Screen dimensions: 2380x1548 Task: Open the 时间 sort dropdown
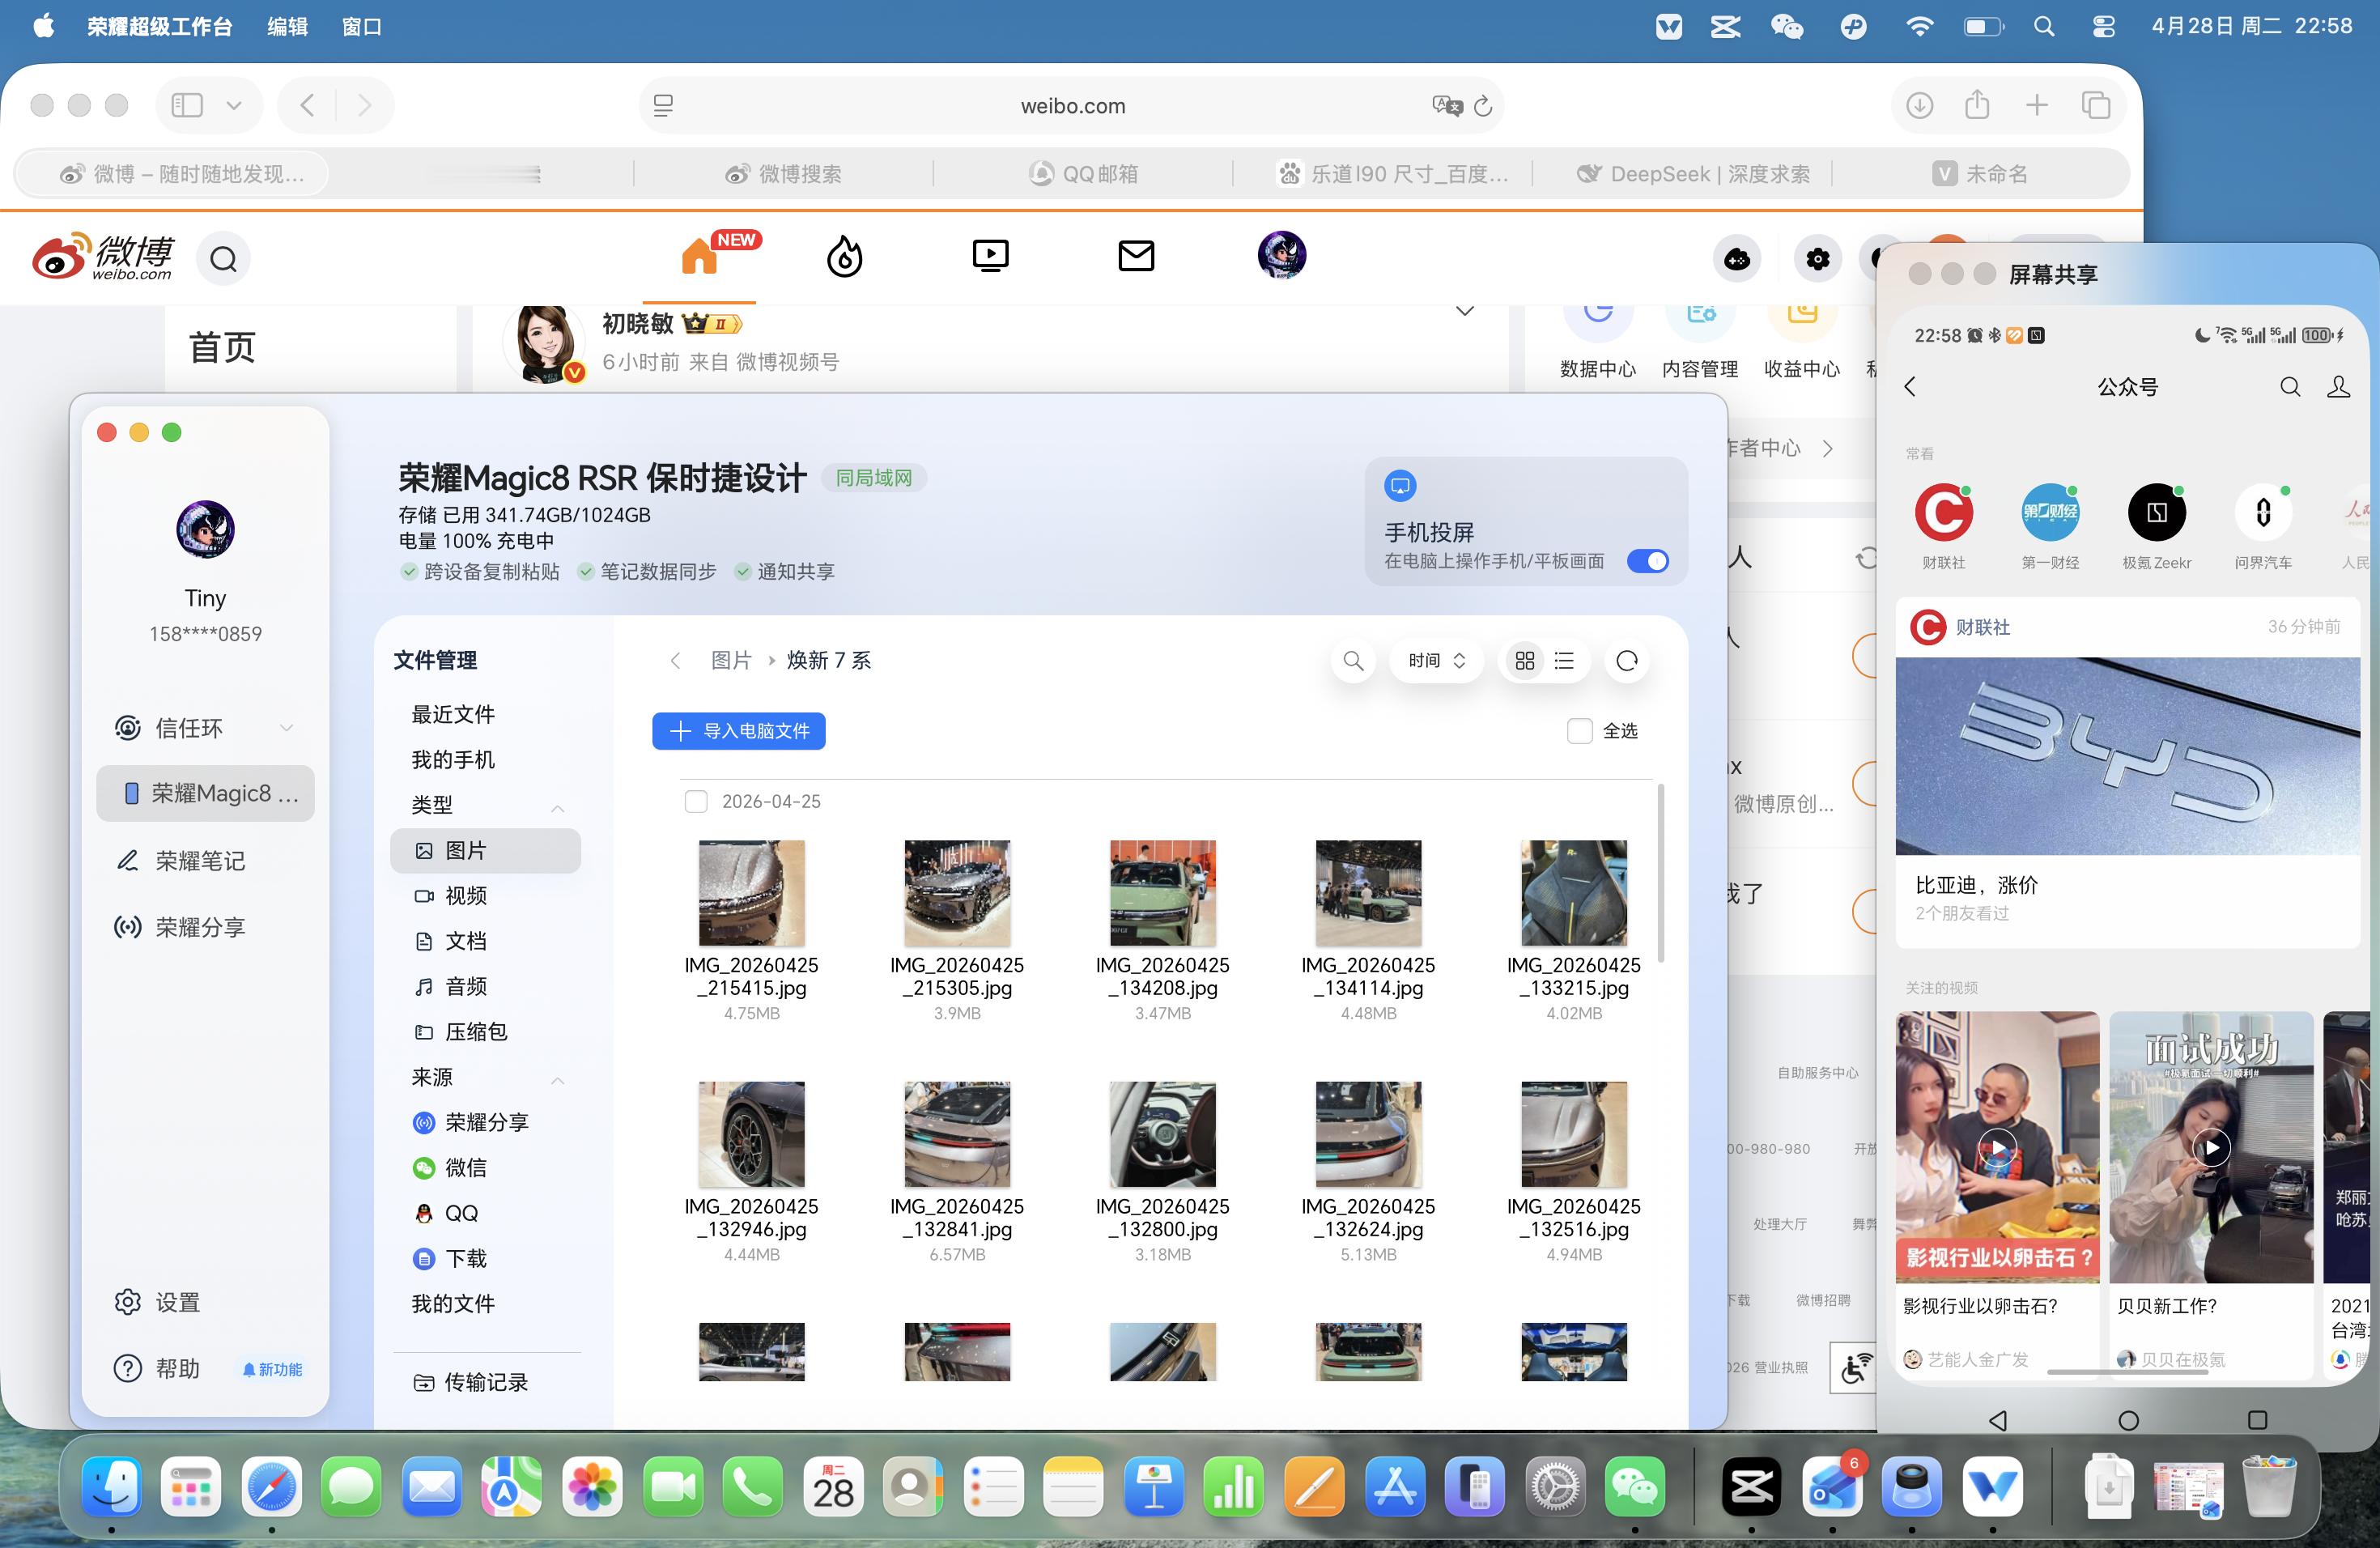(1436, 661)
